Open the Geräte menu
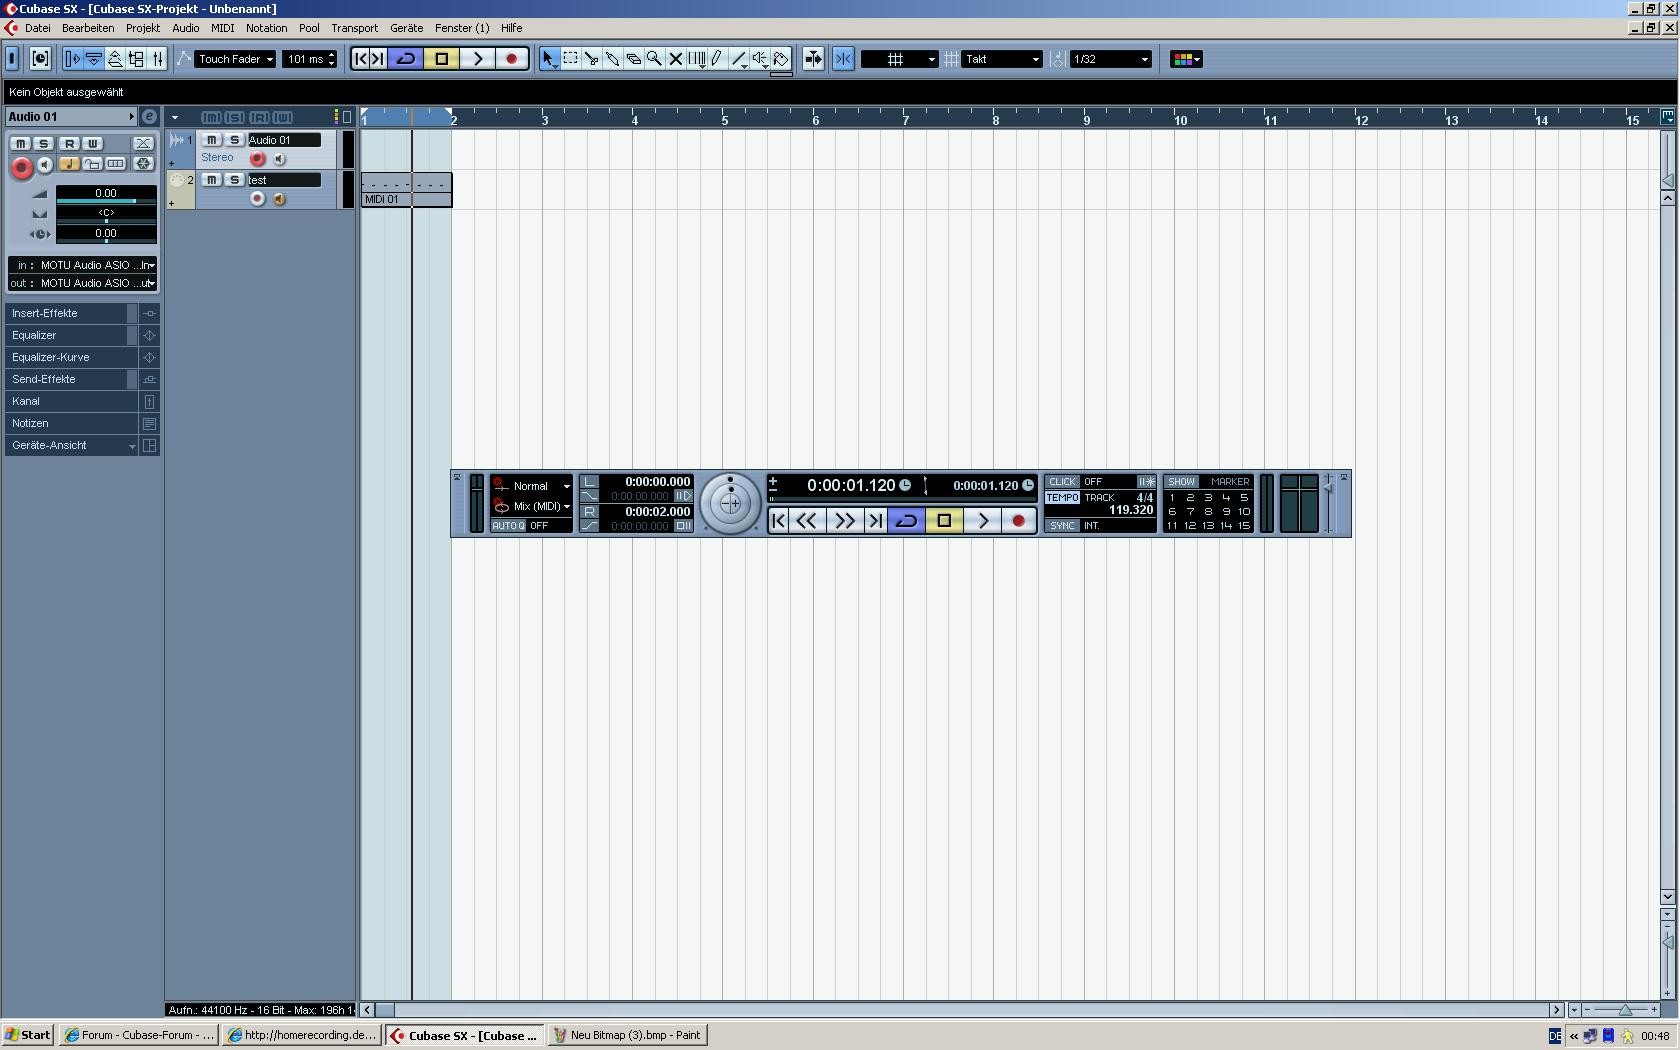The width and height of the screenshot is (1680, 1050). pyautogui.click(x=406, y=28)
